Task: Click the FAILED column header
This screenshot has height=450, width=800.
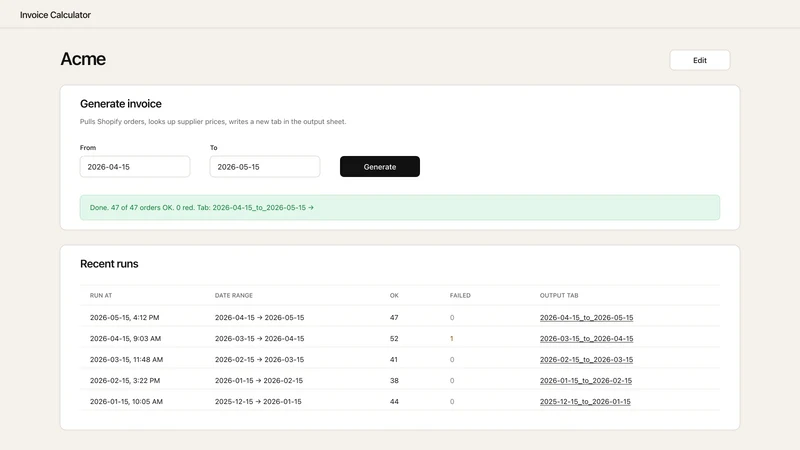Action: [460, 295]
